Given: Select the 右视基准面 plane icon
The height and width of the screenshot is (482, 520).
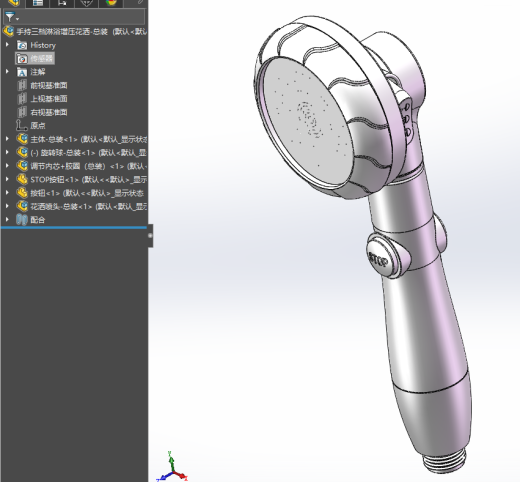Looking at the screenshot, I should tap(22, 112).
